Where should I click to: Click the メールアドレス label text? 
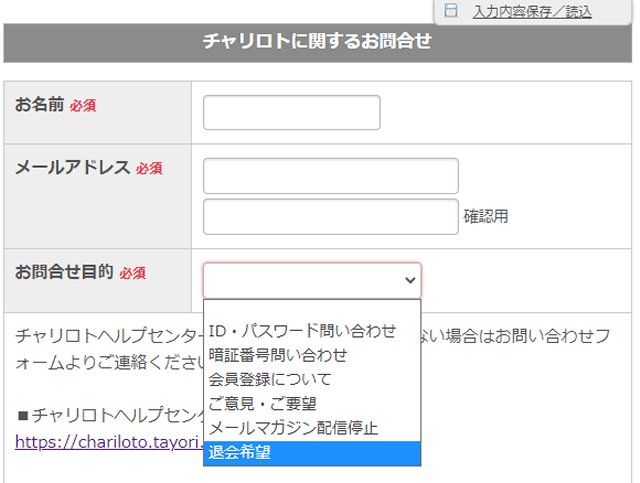tap(73, 167)
